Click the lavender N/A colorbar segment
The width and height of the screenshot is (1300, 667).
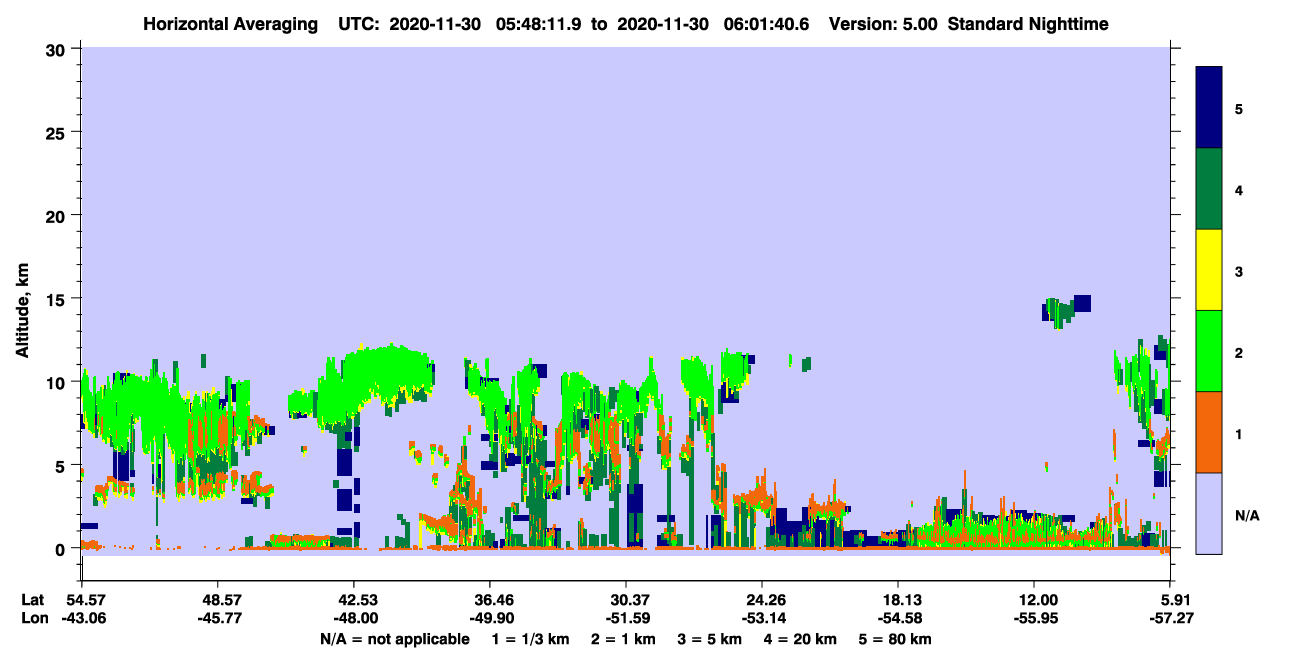[1209, 513]
